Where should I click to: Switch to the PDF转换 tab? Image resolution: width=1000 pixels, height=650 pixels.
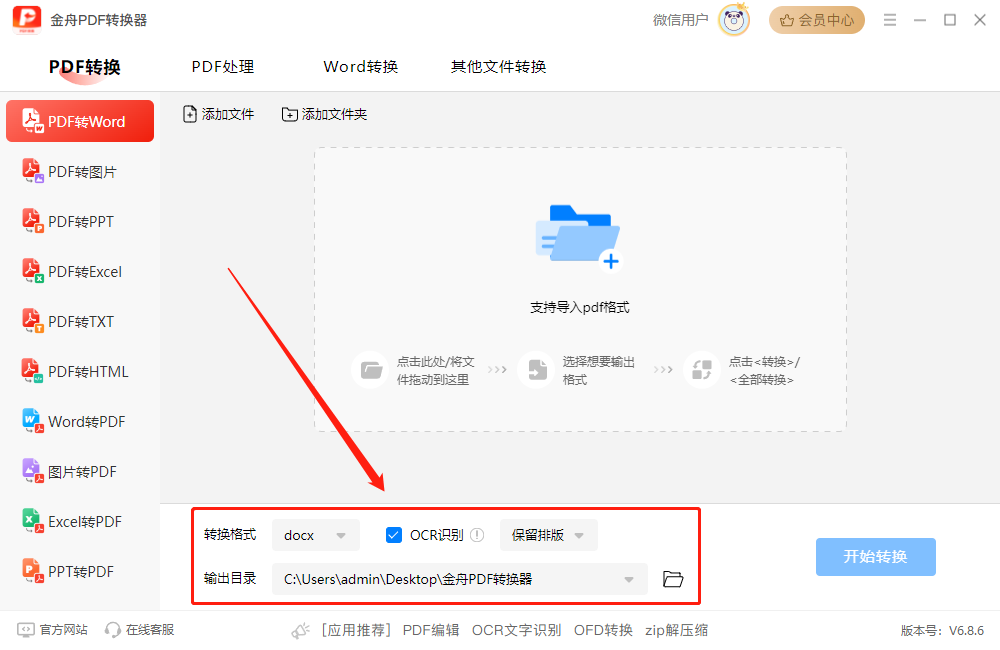click(85, 67)
